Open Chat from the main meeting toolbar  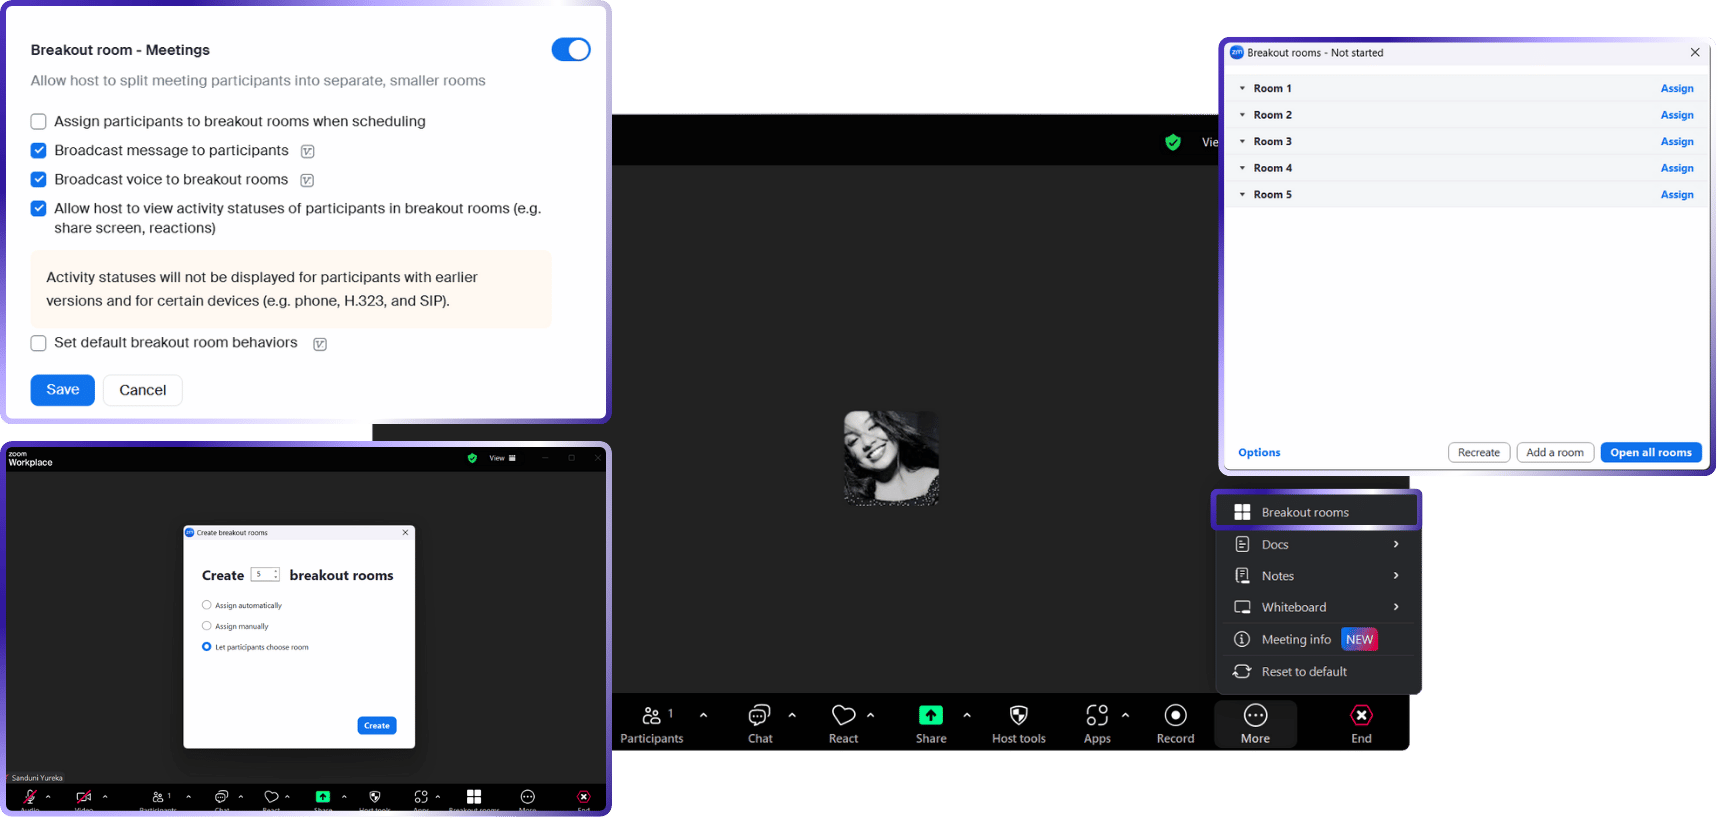click(x=760, y=724)
